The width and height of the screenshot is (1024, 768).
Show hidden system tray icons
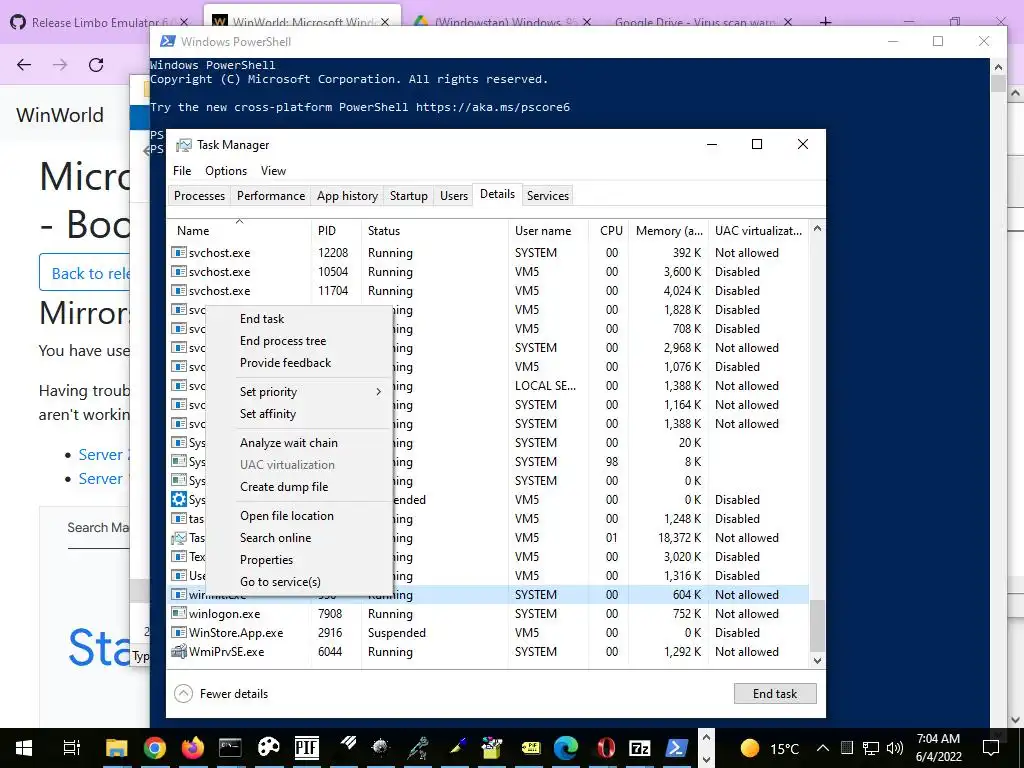(823, 748)
